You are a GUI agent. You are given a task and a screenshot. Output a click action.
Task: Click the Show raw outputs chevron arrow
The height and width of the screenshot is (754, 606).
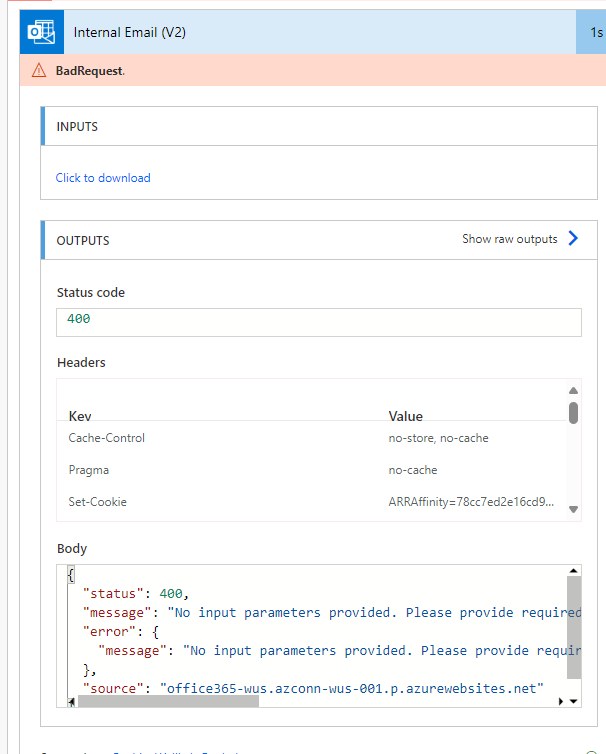click(573, 239)
